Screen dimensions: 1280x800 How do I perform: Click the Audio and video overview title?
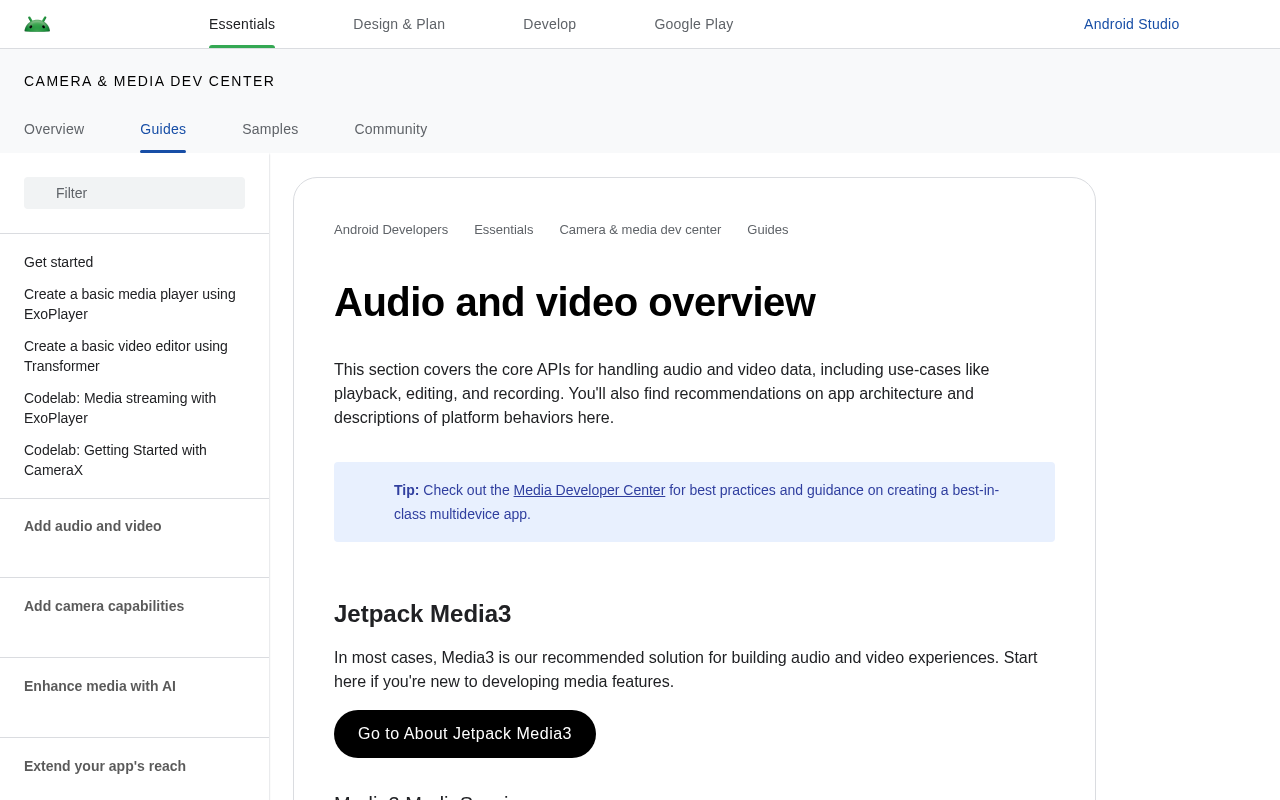tap(574, 302)
